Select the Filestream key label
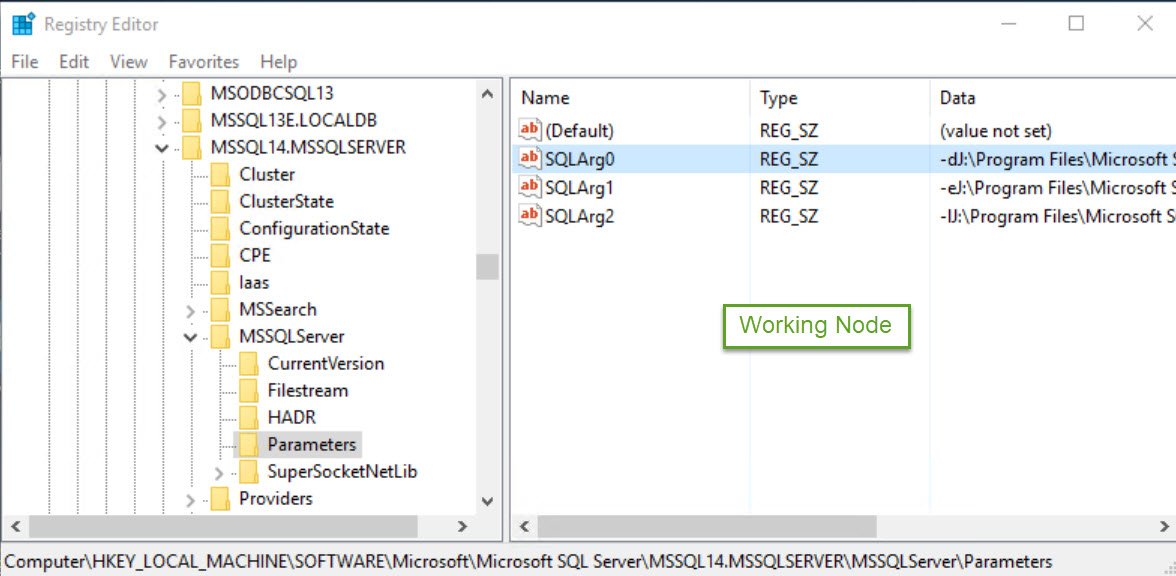The width and height of the screenshot is (1176, 576). [x=308, y=391]
